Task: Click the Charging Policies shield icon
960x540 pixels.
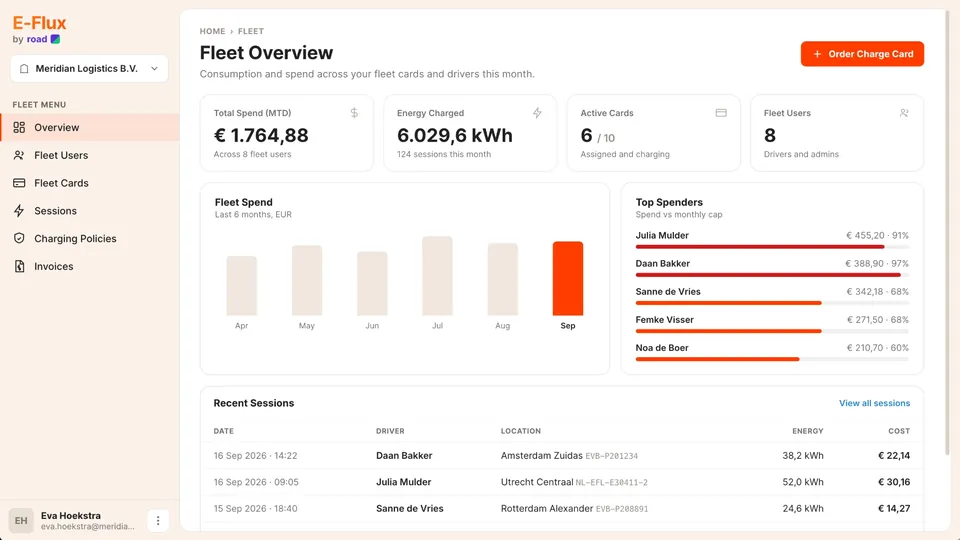Action: click(x=19, y=238)
